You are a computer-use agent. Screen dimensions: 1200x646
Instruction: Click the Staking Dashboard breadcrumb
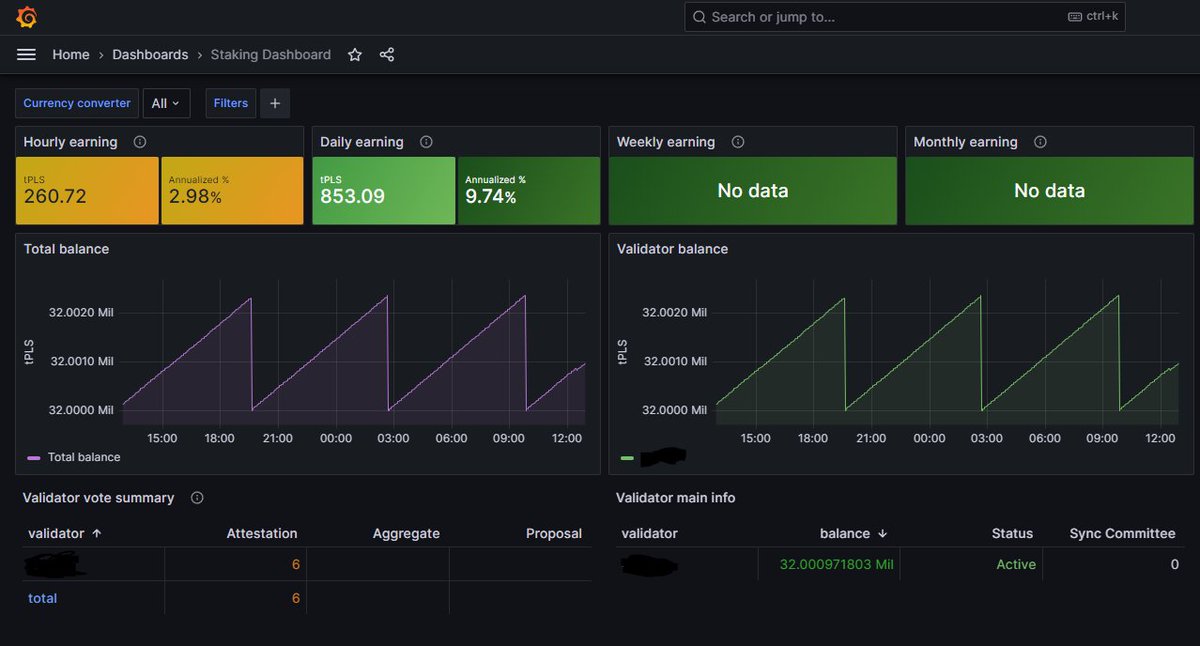(x=271, y=55)
